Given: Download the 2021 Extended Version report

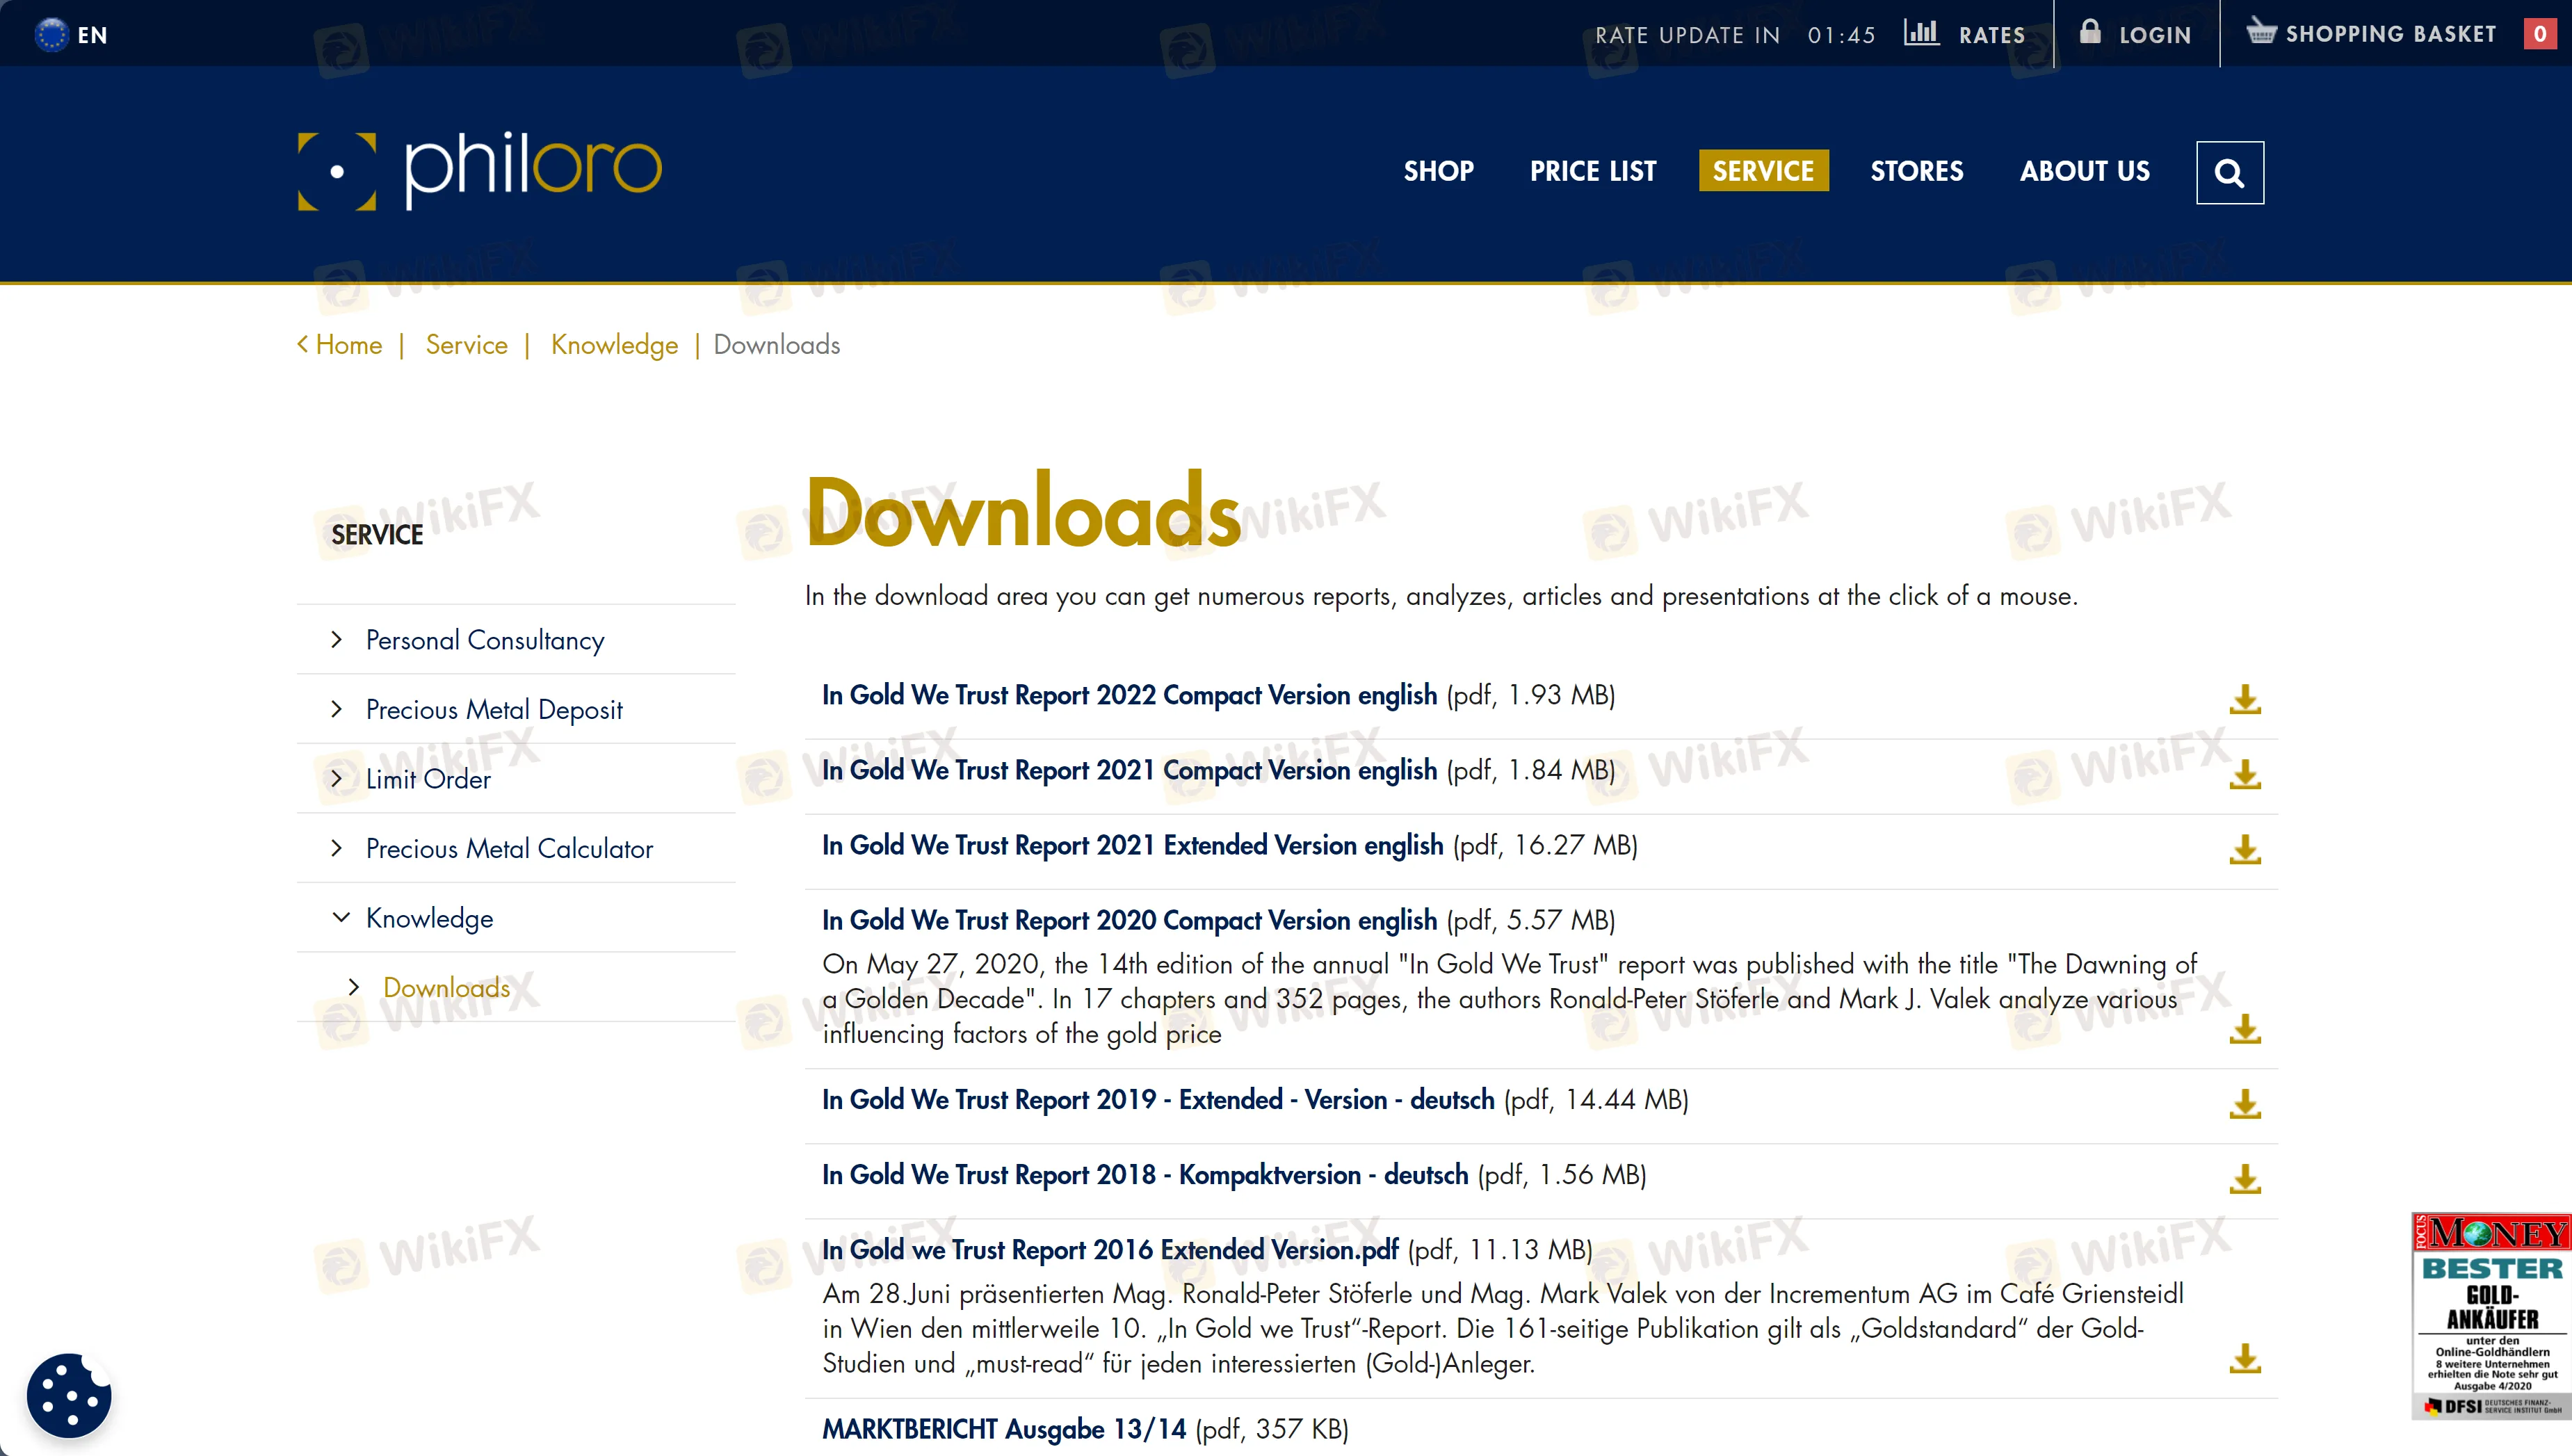Looking at the screenshot, I should coord(2245,849).
